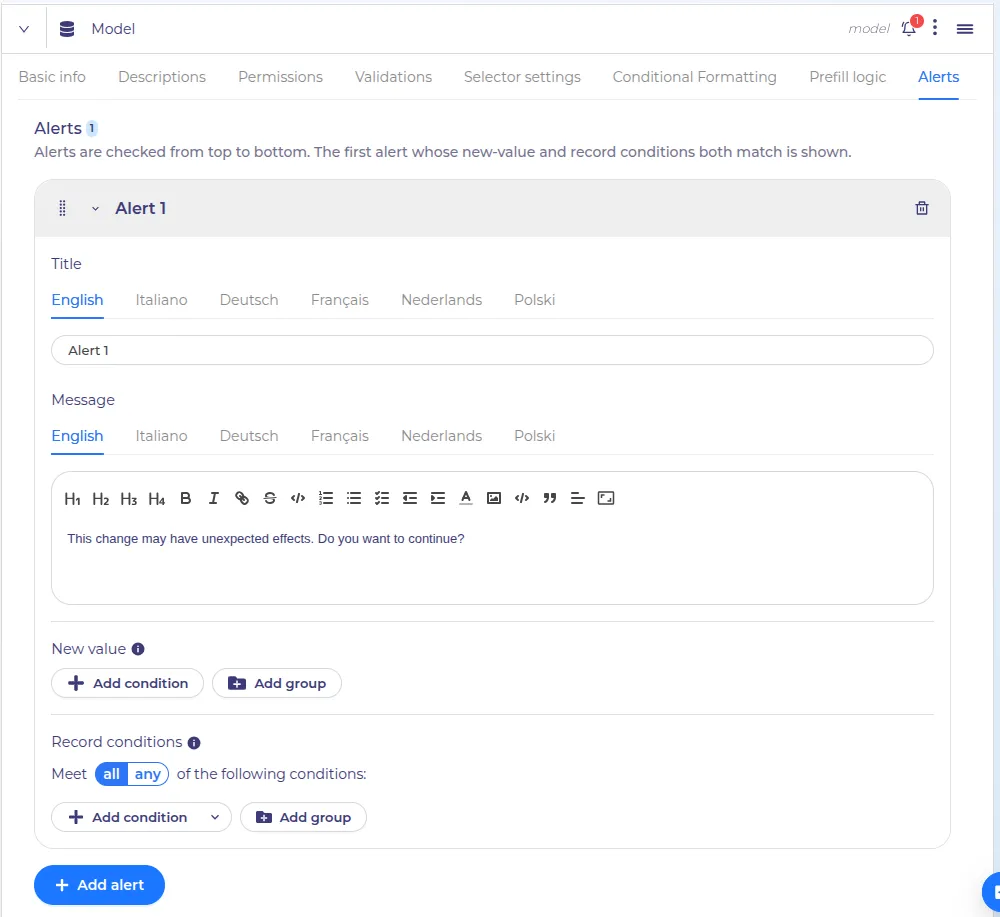Insert a hyperlink via the link icon

click(x=242, y=499)
